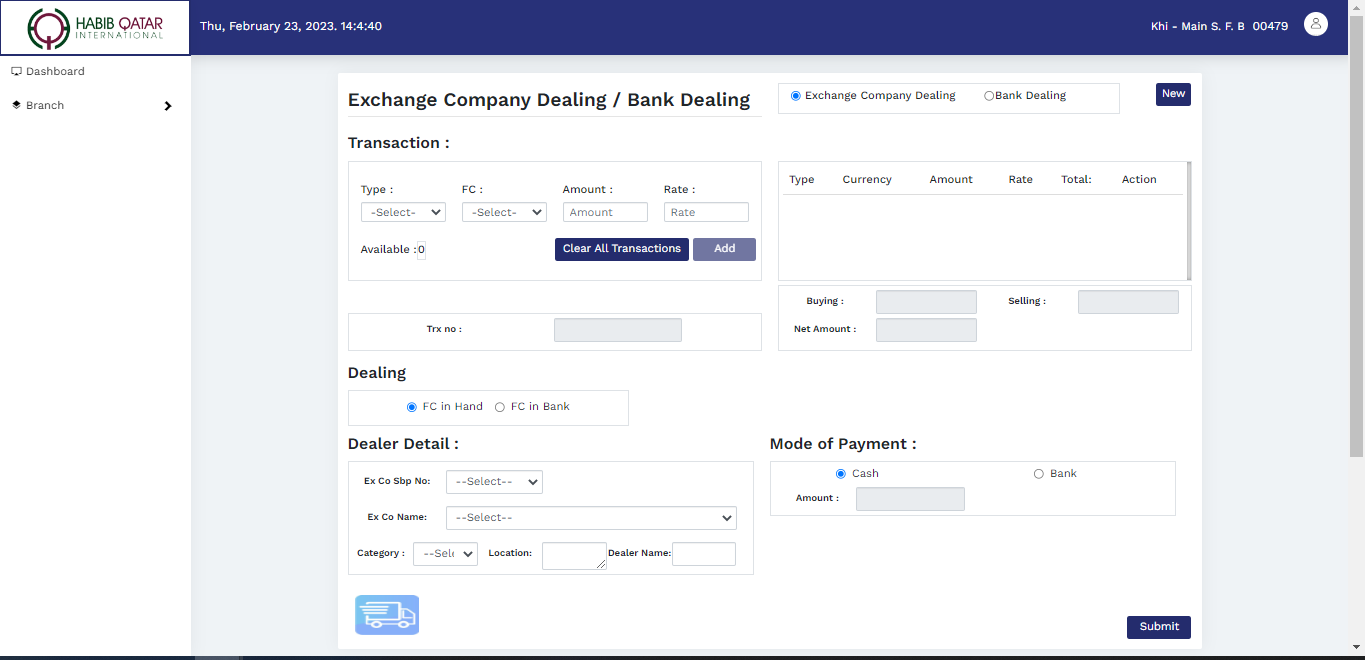Viewport: 1365px width, 660px height.
Task: Click the Submit button
Action: (1158, 627)
